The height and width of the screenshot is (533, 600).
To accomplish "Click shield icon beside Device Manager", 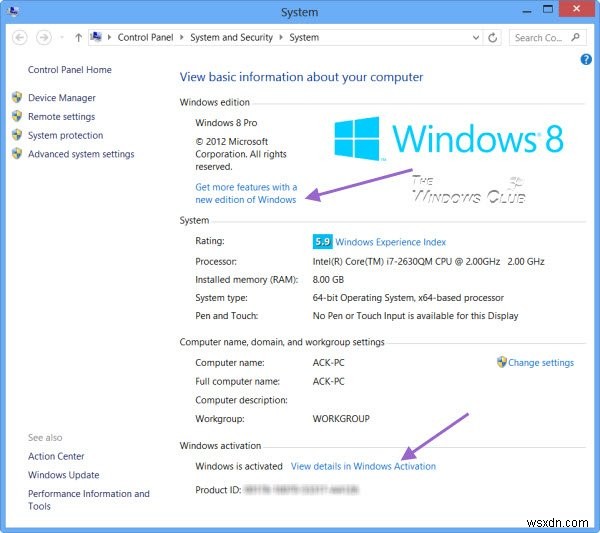I will pos(17,97).
